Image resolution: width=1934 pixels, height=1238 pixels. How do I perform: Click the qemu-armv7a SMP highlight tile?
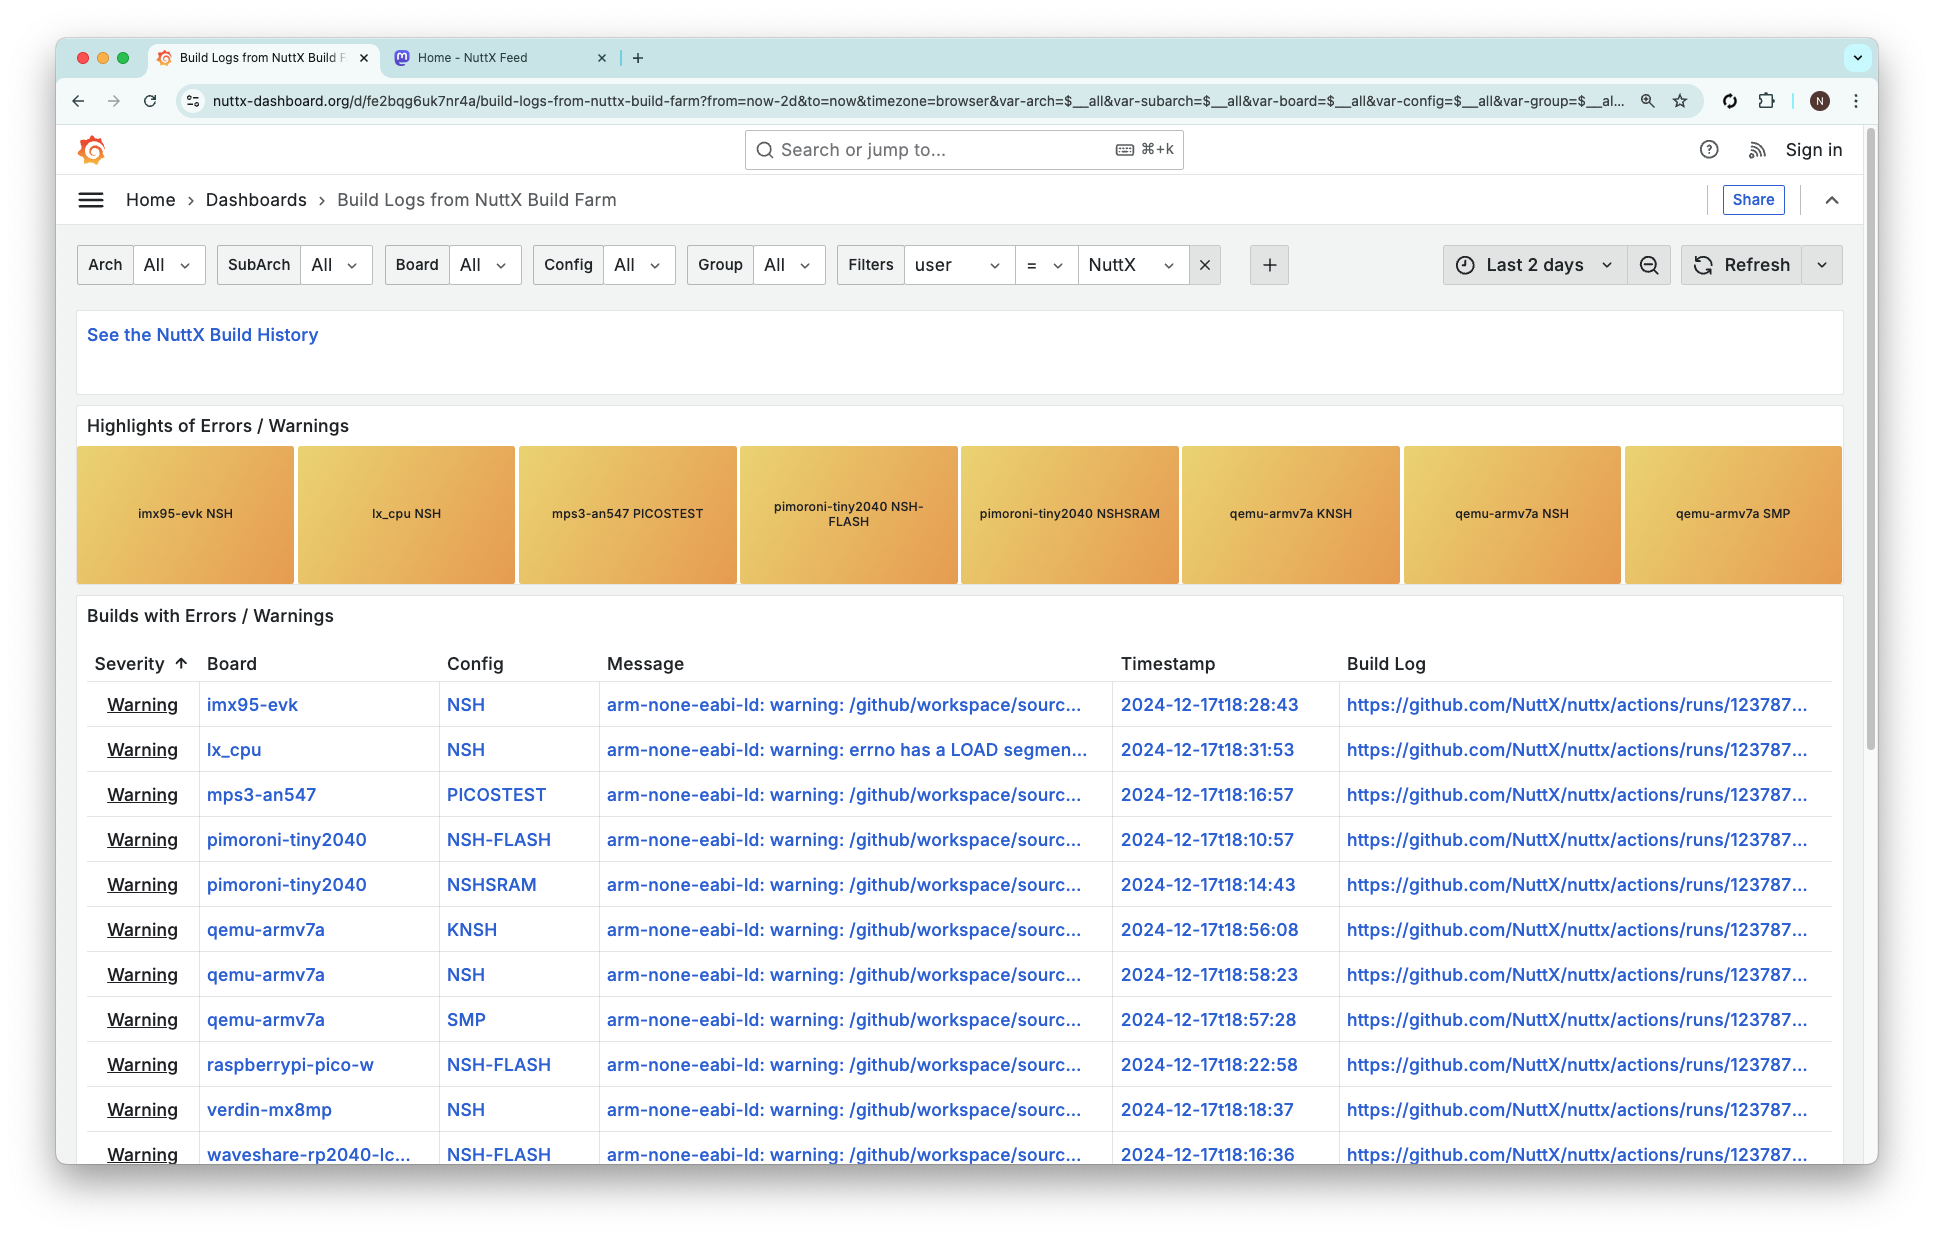pyautogui.click(x=1733, y=515)
